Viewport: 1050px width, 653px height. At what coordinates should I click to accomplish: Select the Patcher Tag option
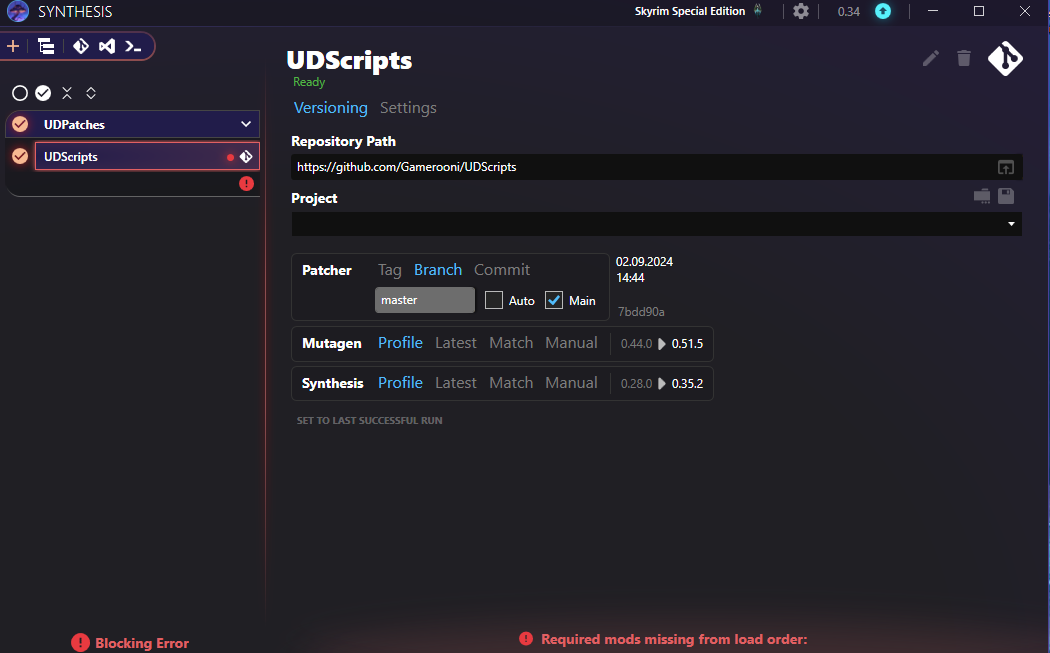[x=390, y=270]
